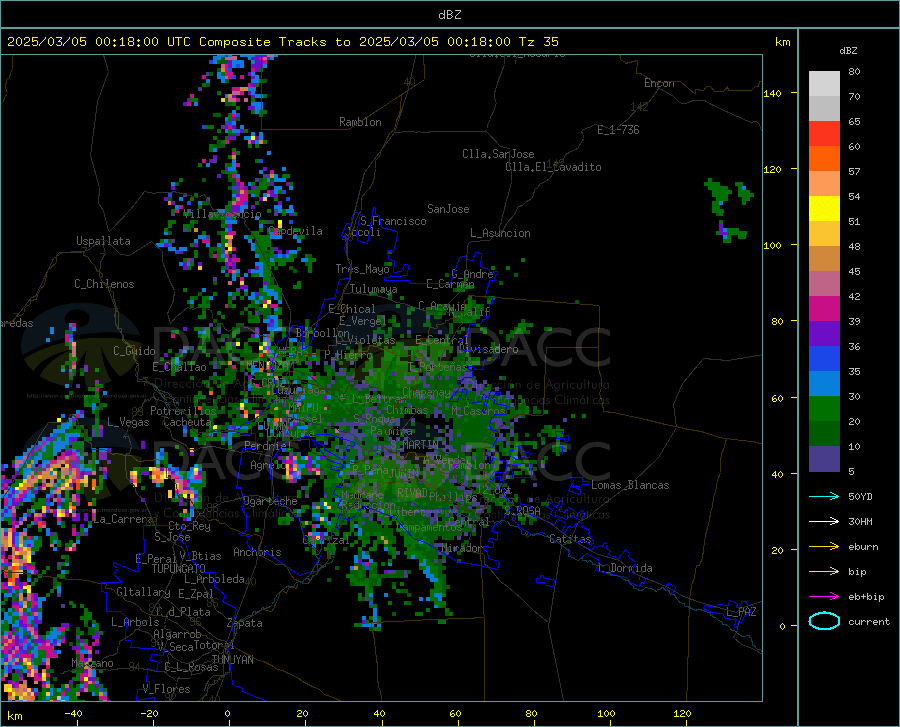900x727 pixels.
Task: Select the 42 dBZ magenta color swatch
Action: click(824, 309)
